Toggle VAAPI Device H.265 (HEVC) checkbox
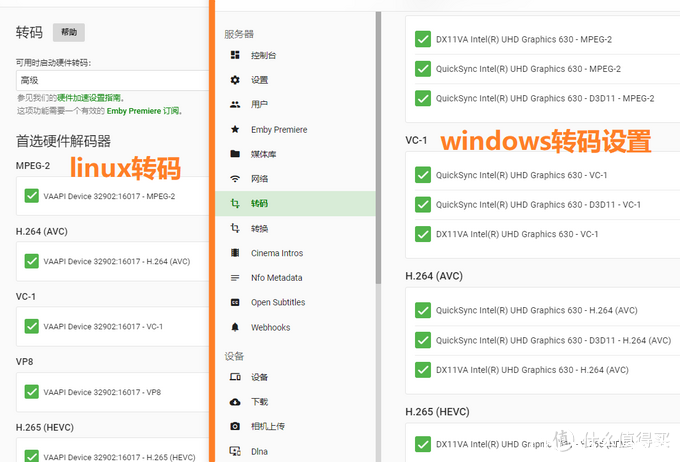Screen dimensions: 680x462 pyautogui.click(x=32, y=456)
